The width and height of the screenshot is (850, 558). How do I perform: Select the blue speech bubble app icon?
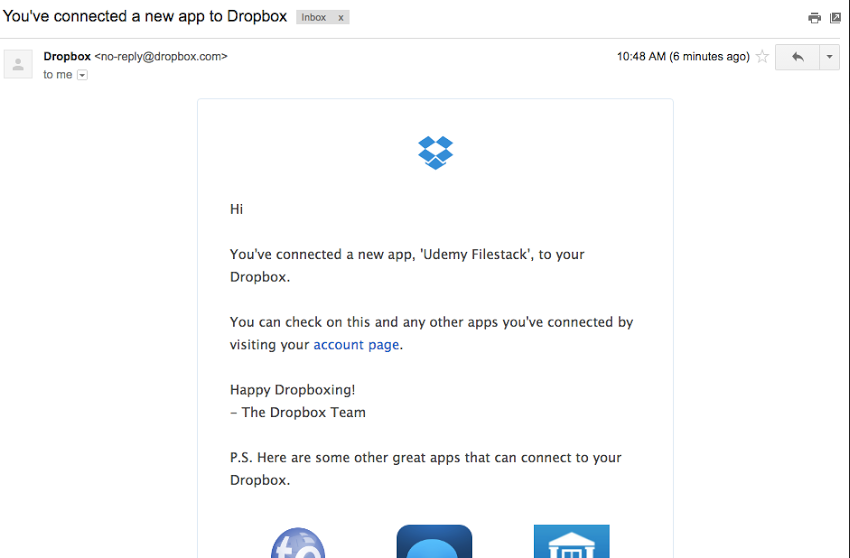[x=434, y=541]
